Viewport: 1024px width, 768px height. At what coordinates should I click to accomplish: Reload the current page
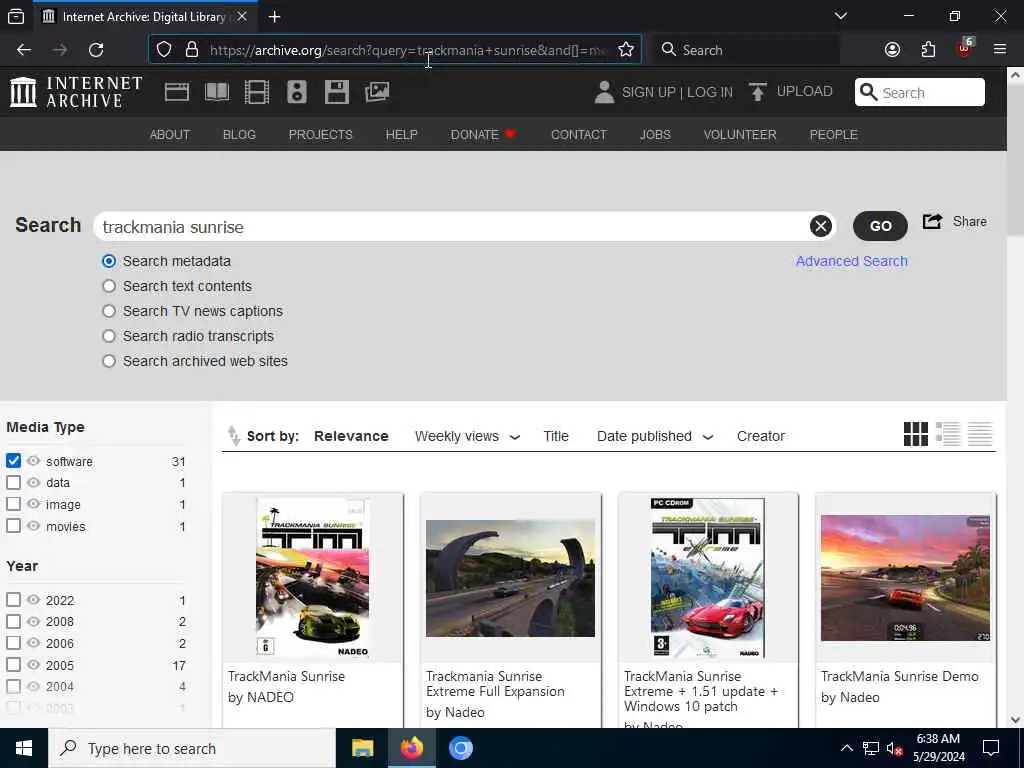point(96,50)
